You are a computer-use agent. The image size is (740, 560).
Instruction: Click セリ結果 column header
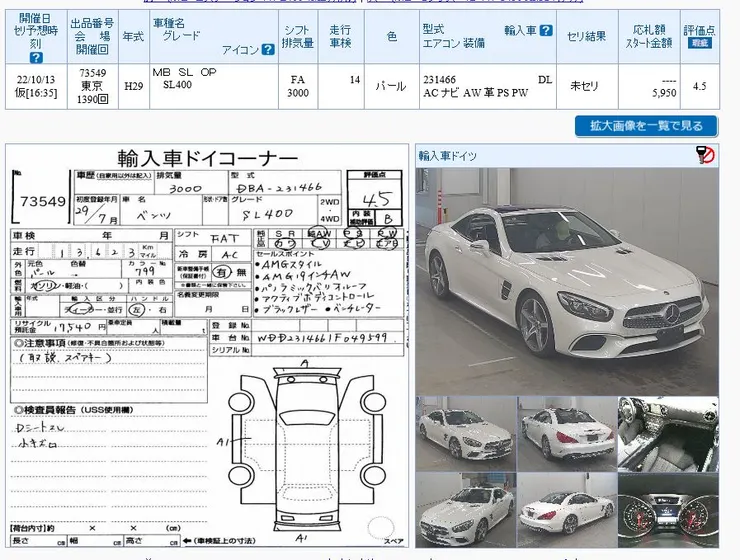pyautogui.click(x=587, y=36)
